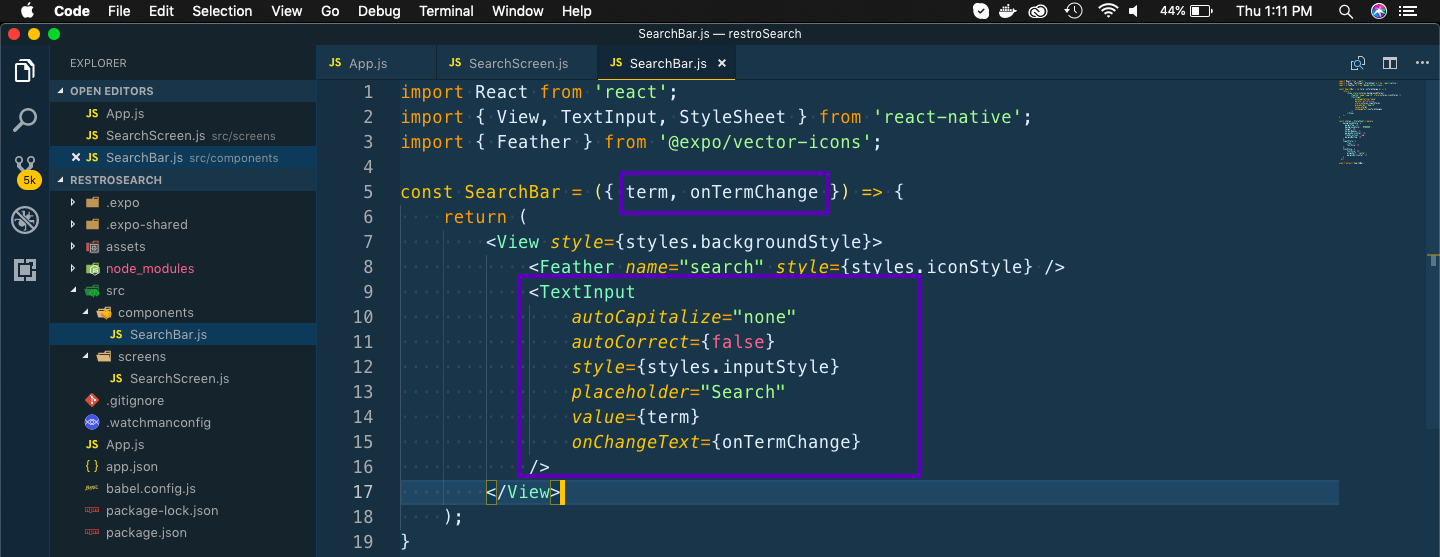This screenshot has width=1440, height=557.
Task: Open Source Control view with 5k badge
Action: click(x=26, y=170)
